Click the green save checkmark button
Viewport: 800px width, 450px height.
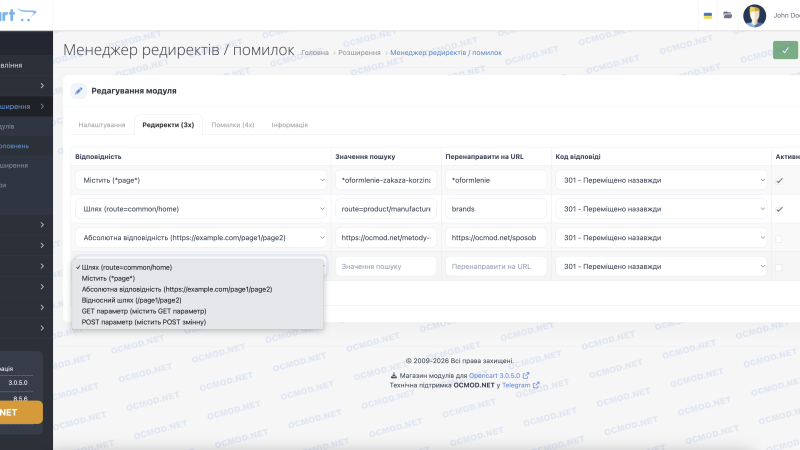pos(785,50)
